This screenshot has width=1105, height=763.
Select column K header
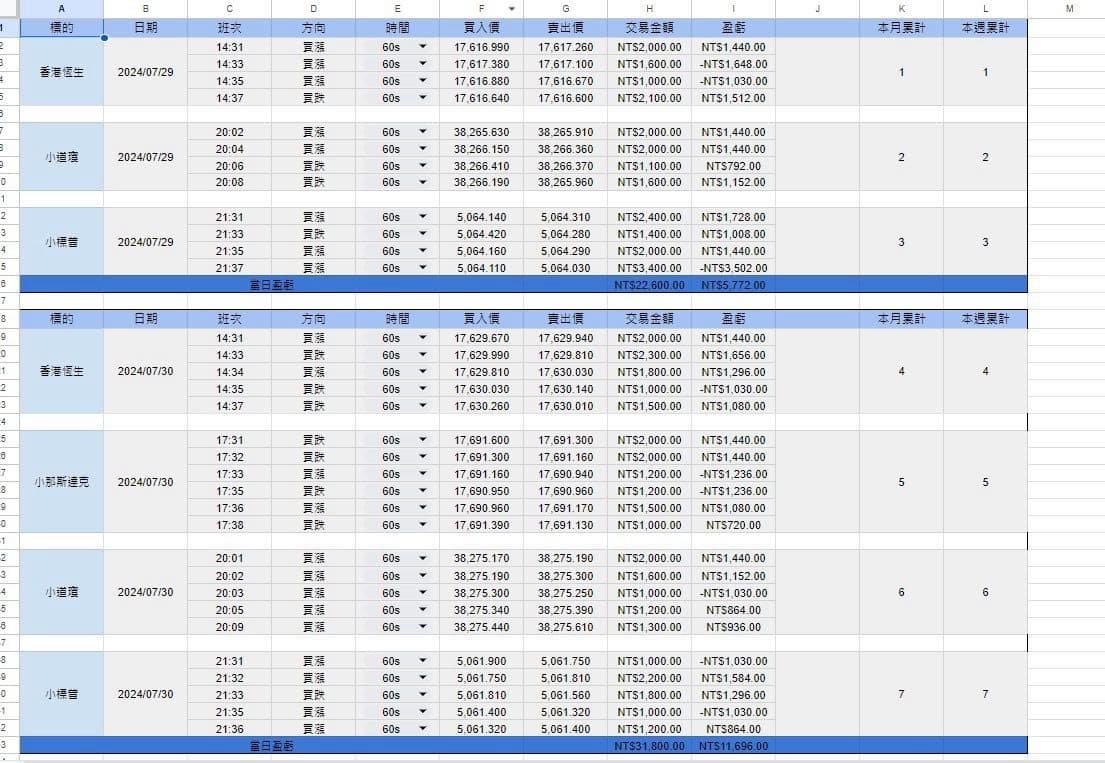point(901,9)
